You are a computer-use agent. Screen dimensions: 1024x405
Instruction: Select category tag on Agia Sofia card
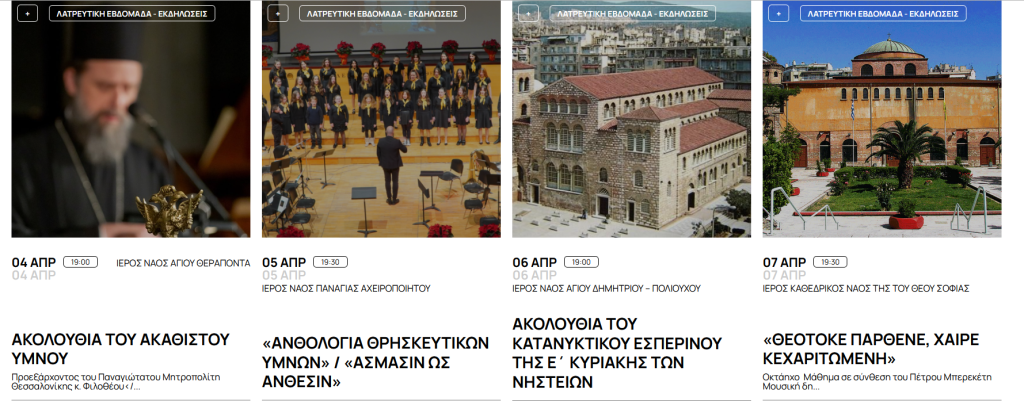click(x=883, y=13)
